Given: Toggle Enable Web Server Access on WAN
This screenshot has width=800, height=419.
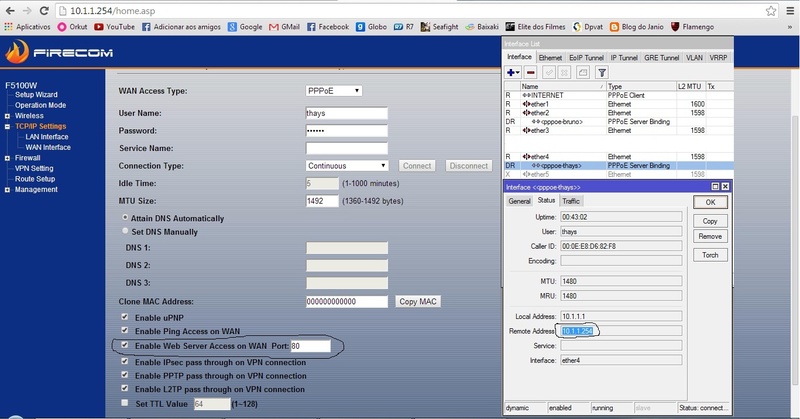Looking at the screenshot, I should click(x=124, y=345).
